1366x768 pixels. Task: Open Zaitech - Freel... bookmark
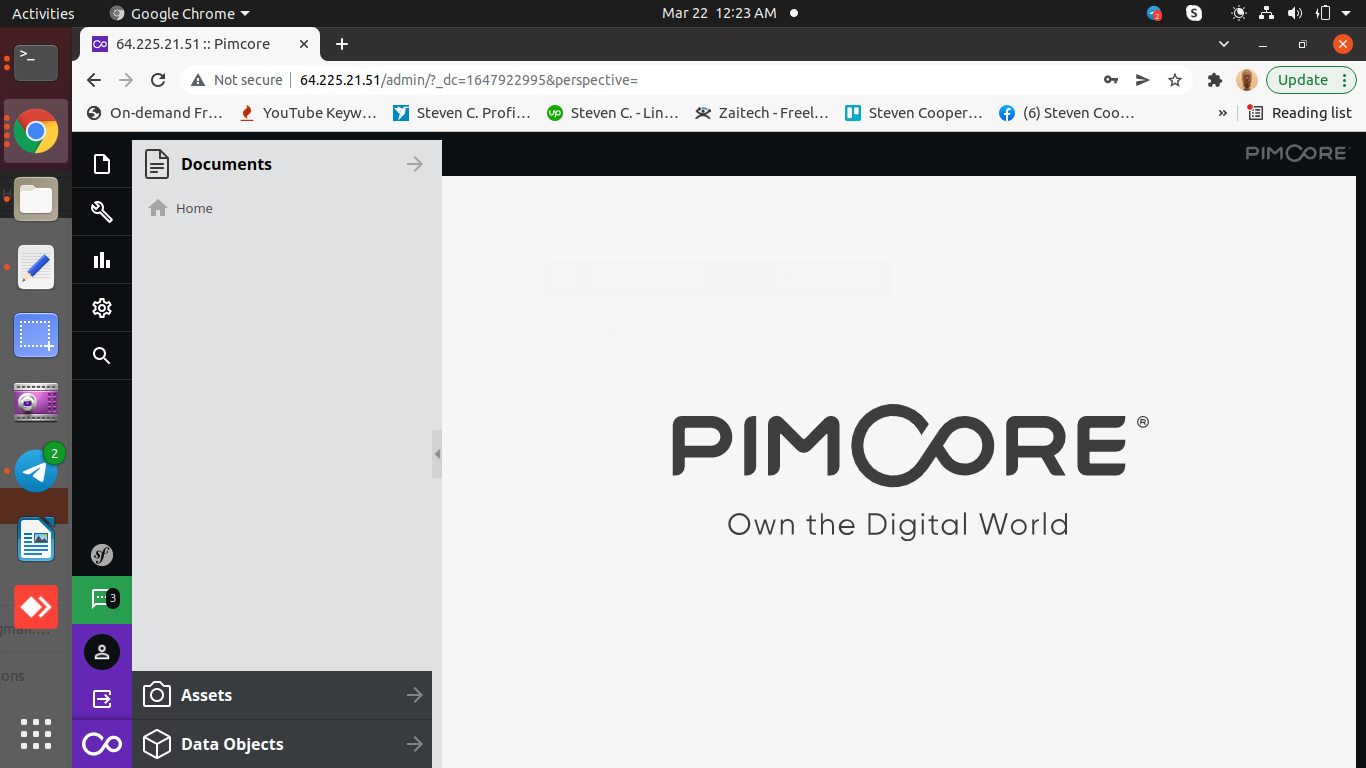tap(763, 113)
